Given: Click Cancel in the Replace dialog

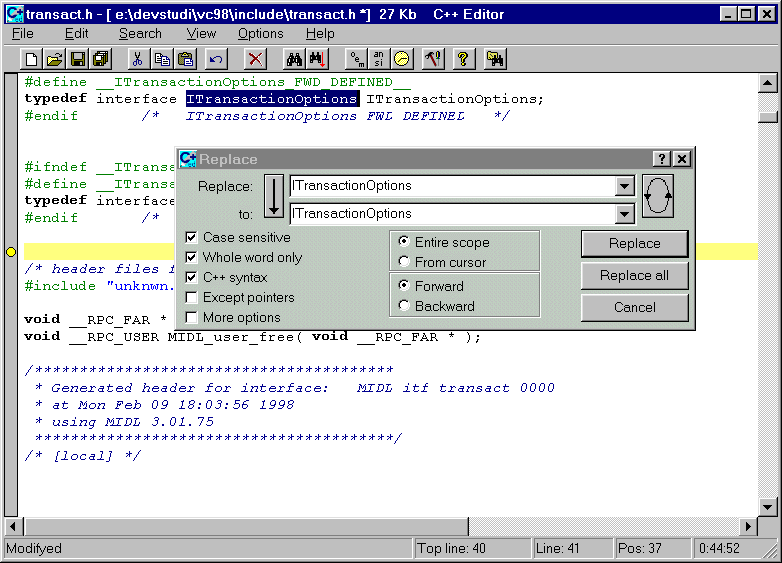Looking at the screenshot, I should [634, 308].
